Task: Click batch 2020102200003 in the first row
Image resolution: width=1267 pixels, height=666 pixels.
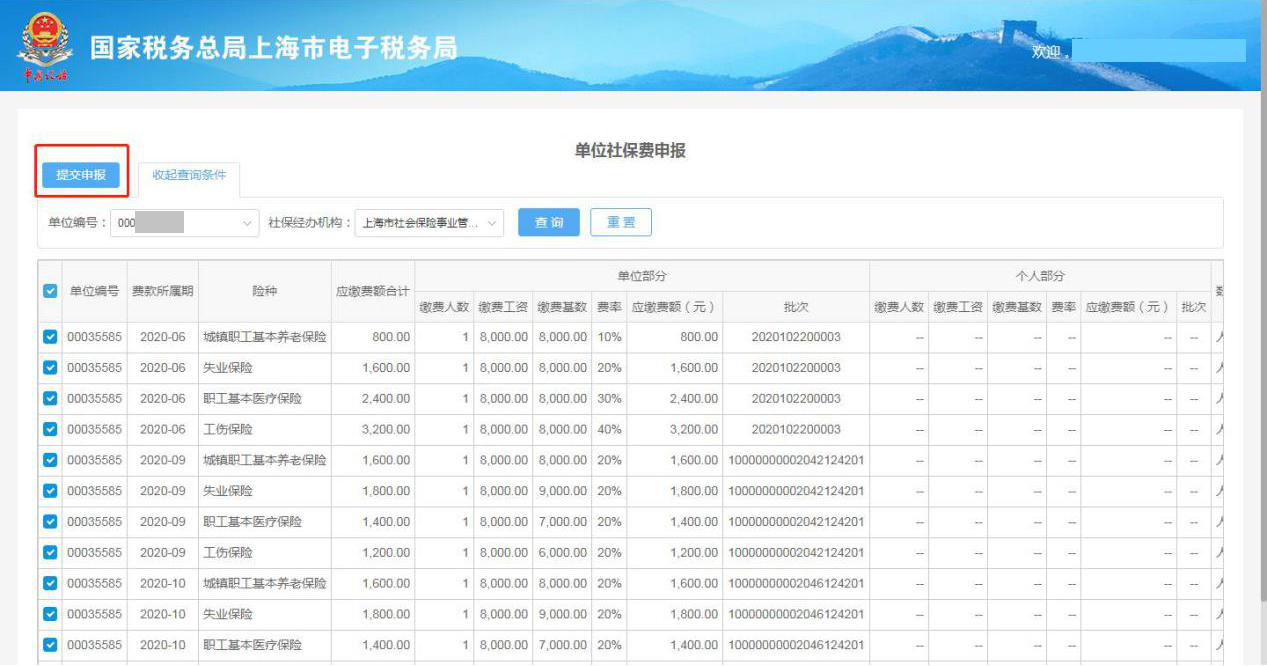Action: point(796,337)
